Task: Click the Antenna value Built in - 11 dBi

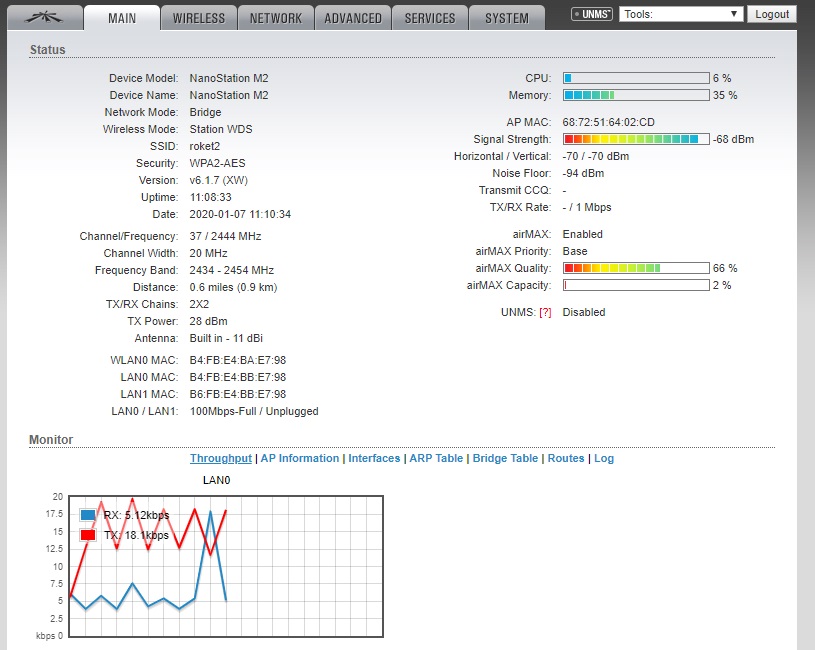Action: 226,338
